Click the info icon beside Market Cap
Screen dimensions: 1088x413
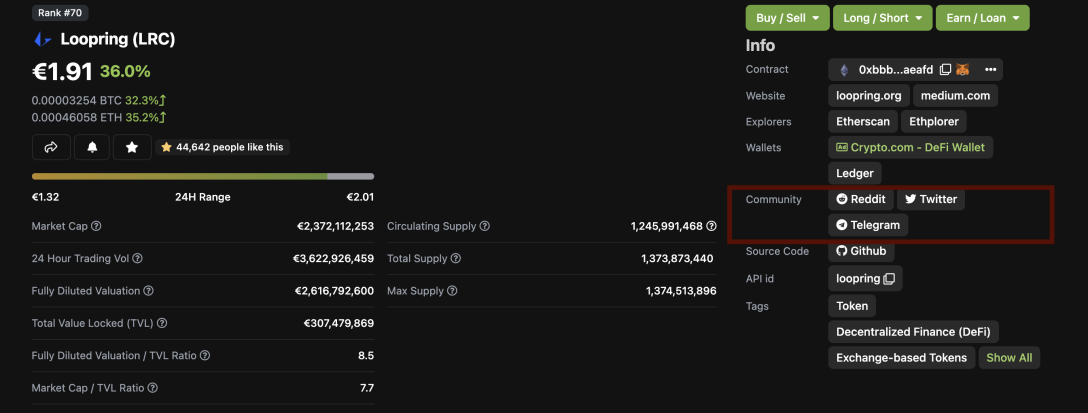pyautogui.click(x=96, y=226)
